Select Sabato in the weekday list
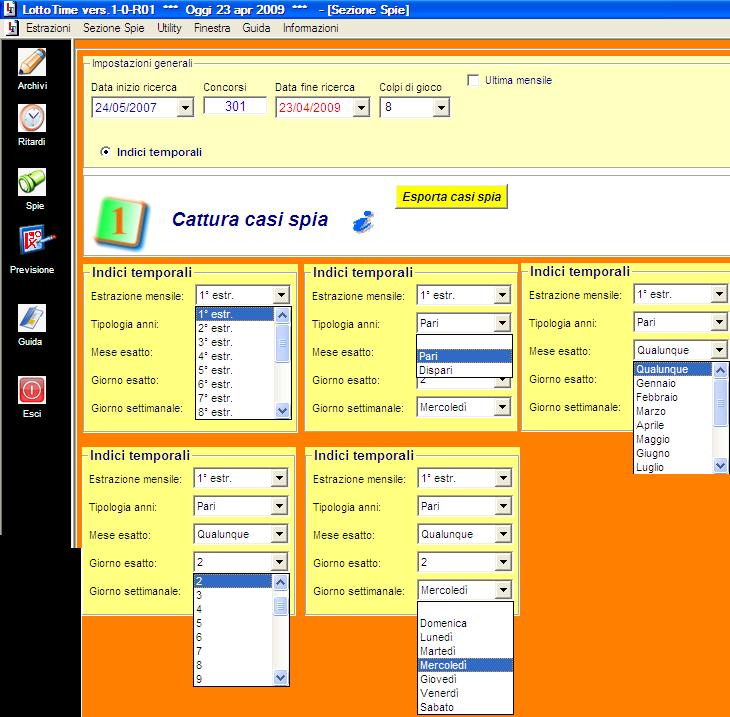 coord(465,707)
